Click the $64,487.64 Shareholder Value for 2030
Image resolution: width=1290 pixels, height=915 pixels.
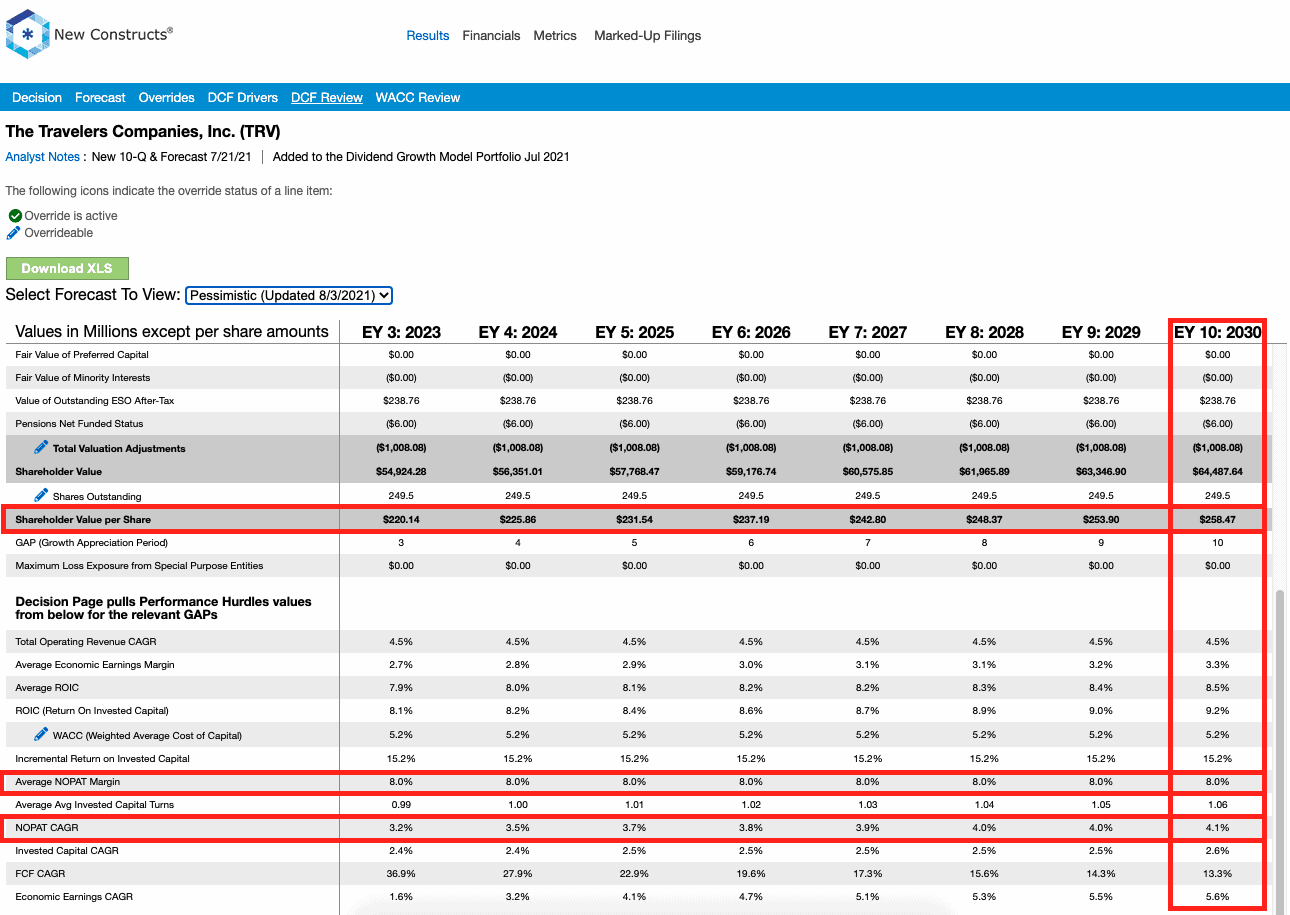click(x=1218, y=472)
